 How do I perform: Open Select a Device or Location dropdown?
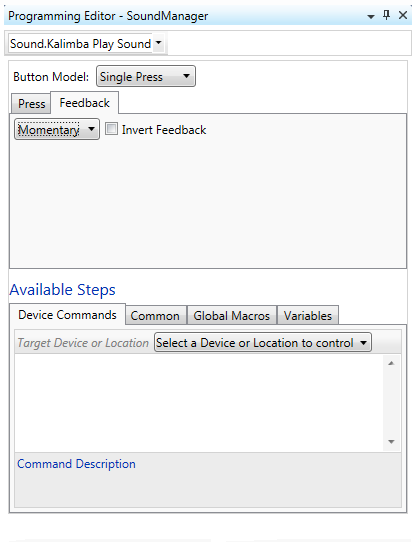263,343
